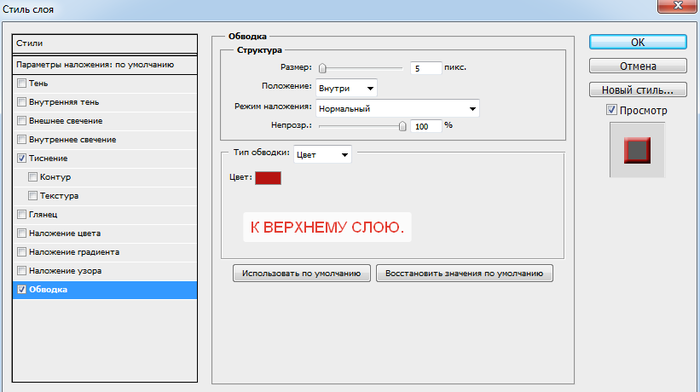
Task: Open the Наложение узора style row
Action: pyautogui.click(x=105, y=271)
